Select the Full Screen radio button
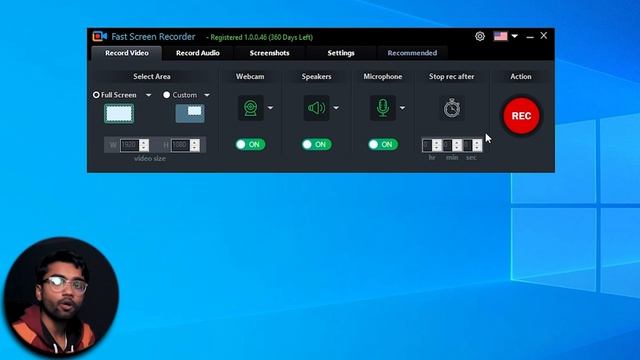This screenshot has height=360, width=640. click(x=96, y=95)
